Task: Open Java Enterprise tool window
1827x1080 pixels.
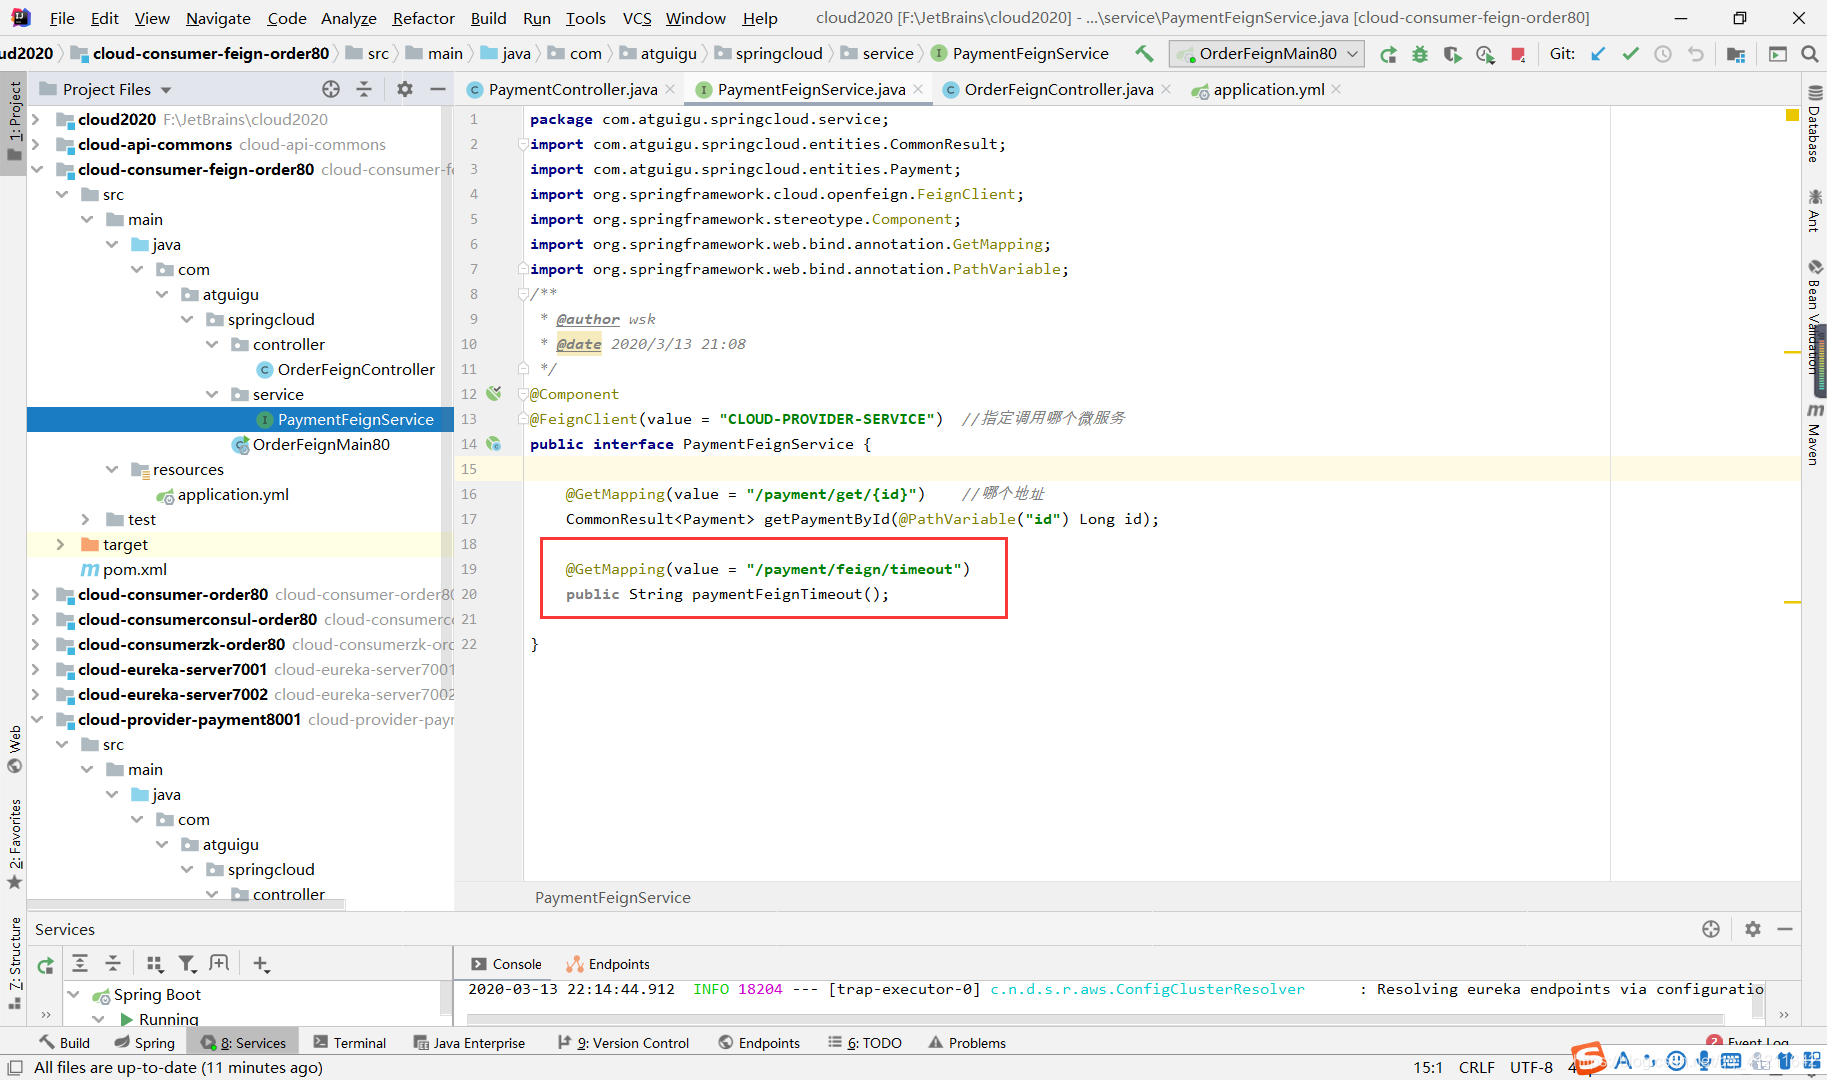Action: pos(469,1043)
